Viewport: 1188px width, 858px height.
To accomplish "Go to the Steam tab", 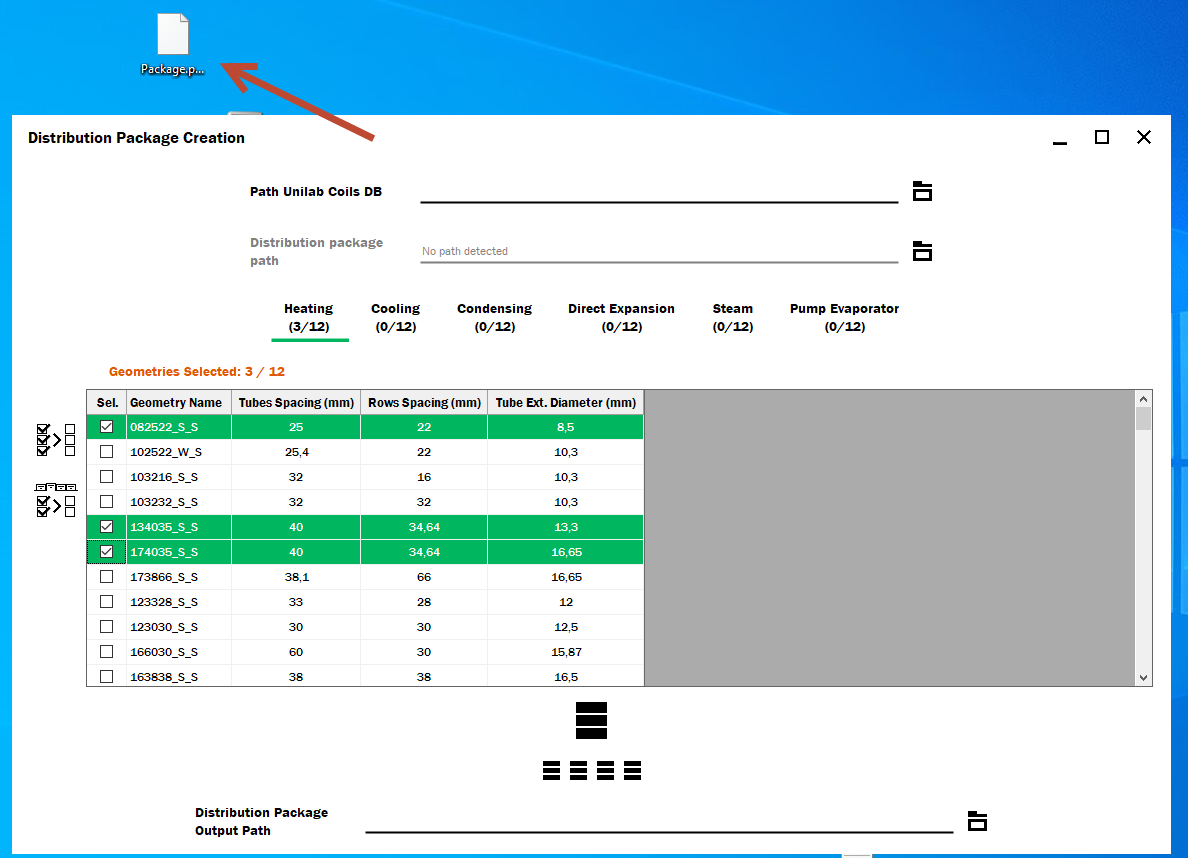I will pos(732,317).
